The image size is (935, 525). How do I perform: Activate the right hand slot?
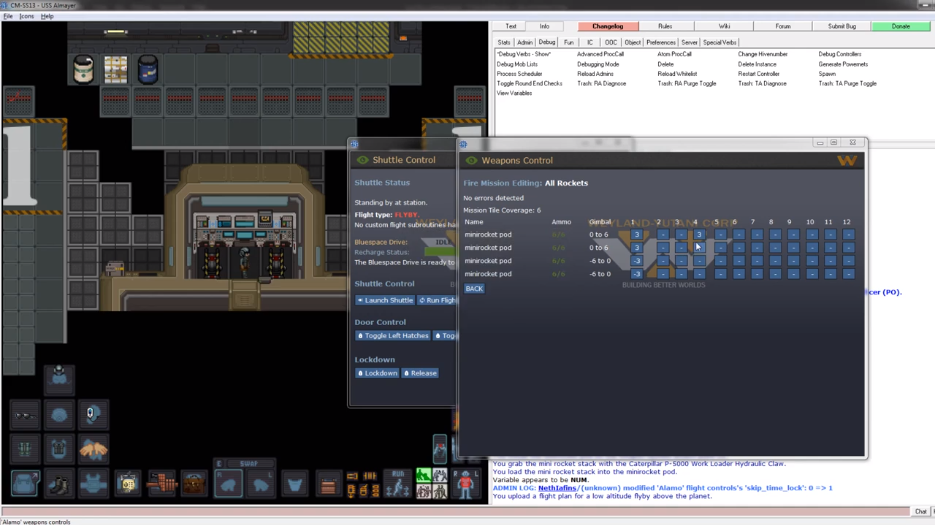tap(228, 484)
